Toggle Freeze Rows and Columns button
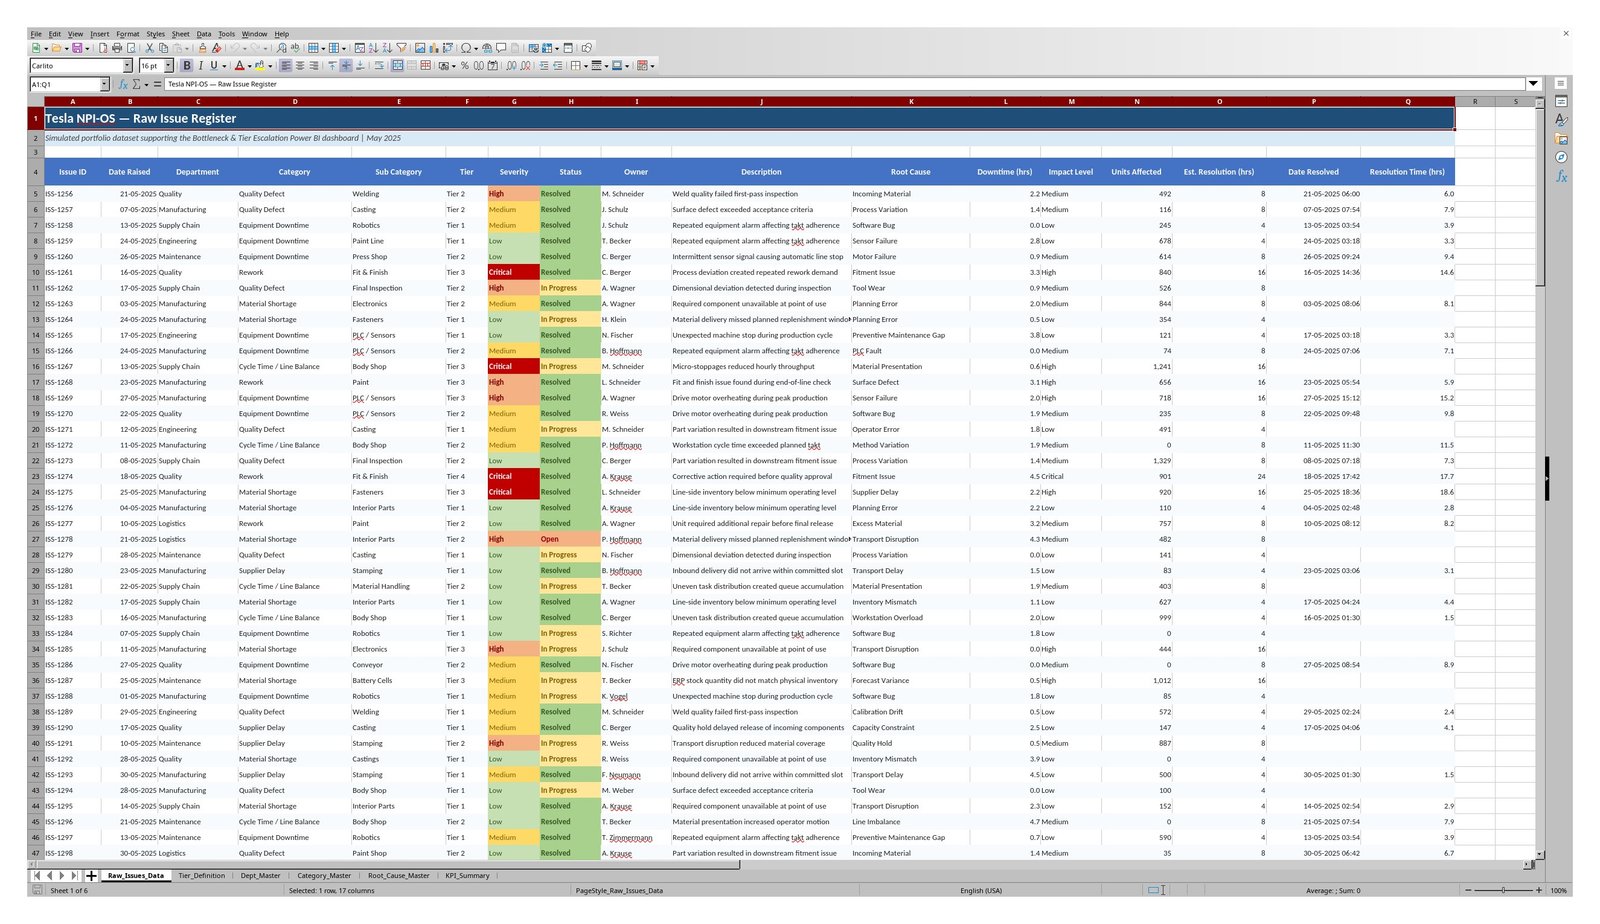 tap(547, 48)
